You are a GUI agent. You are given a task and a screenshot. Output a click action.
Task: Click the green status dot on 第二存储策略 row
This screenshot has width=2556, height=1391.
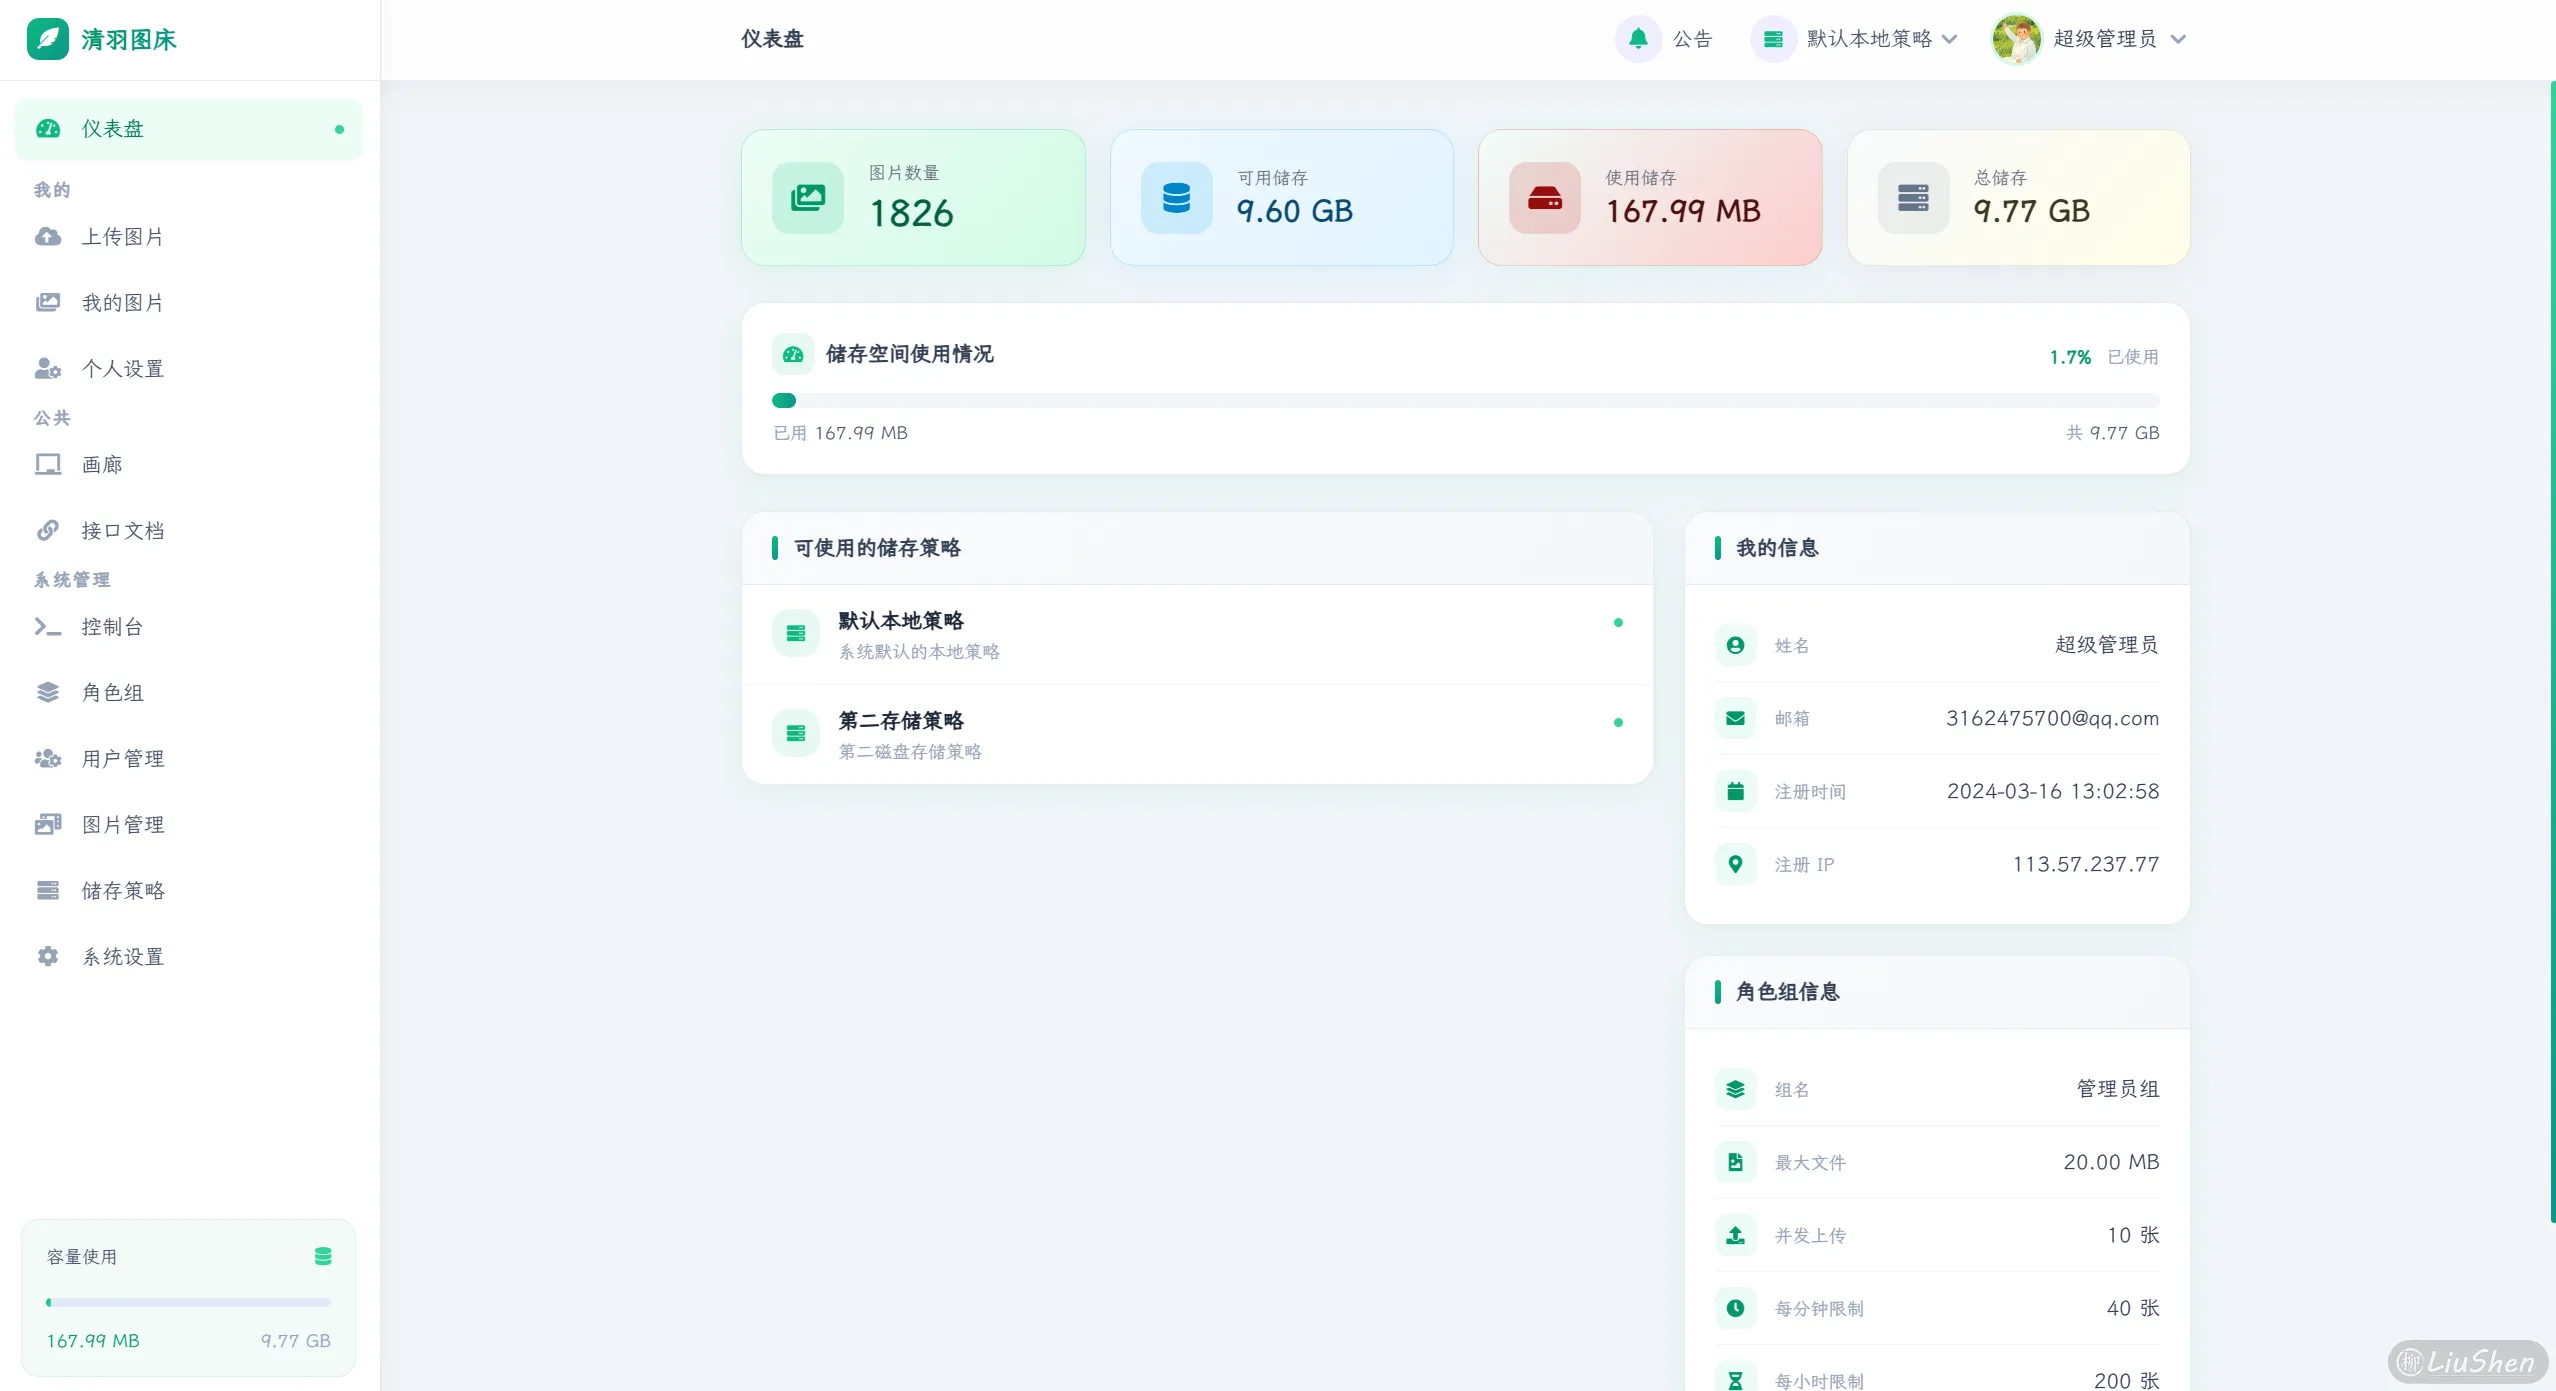click(x=1618, y=723)
